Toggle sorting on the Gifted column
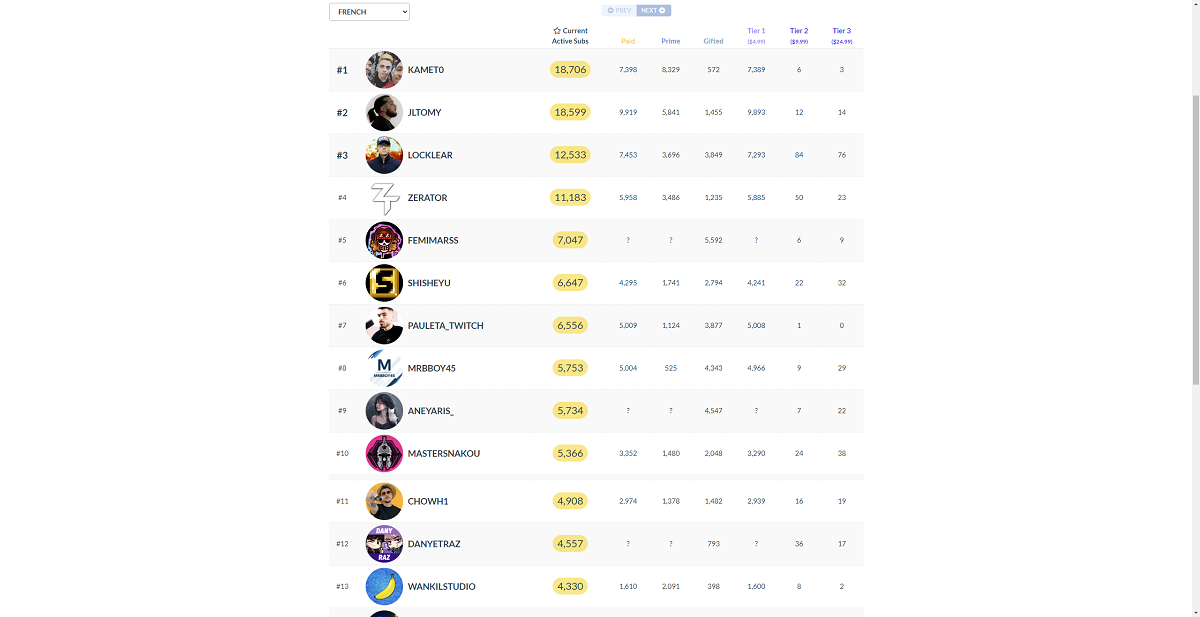 (713, 40)
